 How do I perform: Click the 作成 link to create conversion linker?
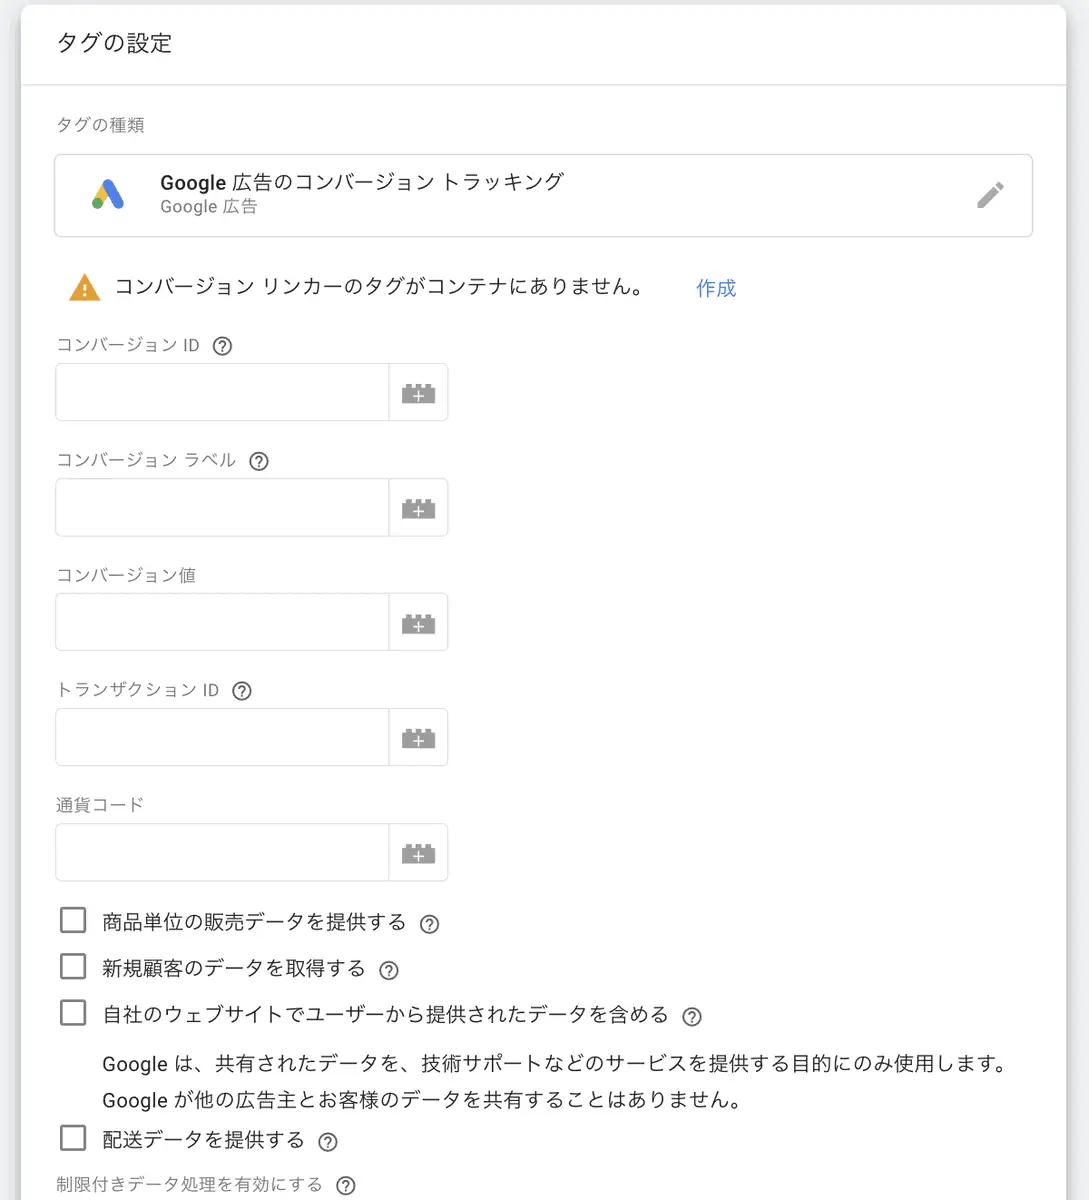[716, 288]
